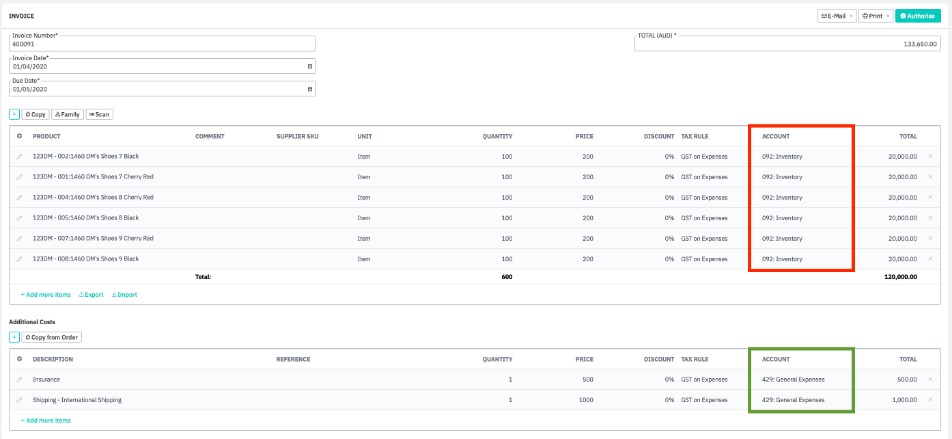This screenshot has width=952, height=439.
Task: Expand the E-Mail dropdown
Action: pyautogui.click(x=837, y=16)
